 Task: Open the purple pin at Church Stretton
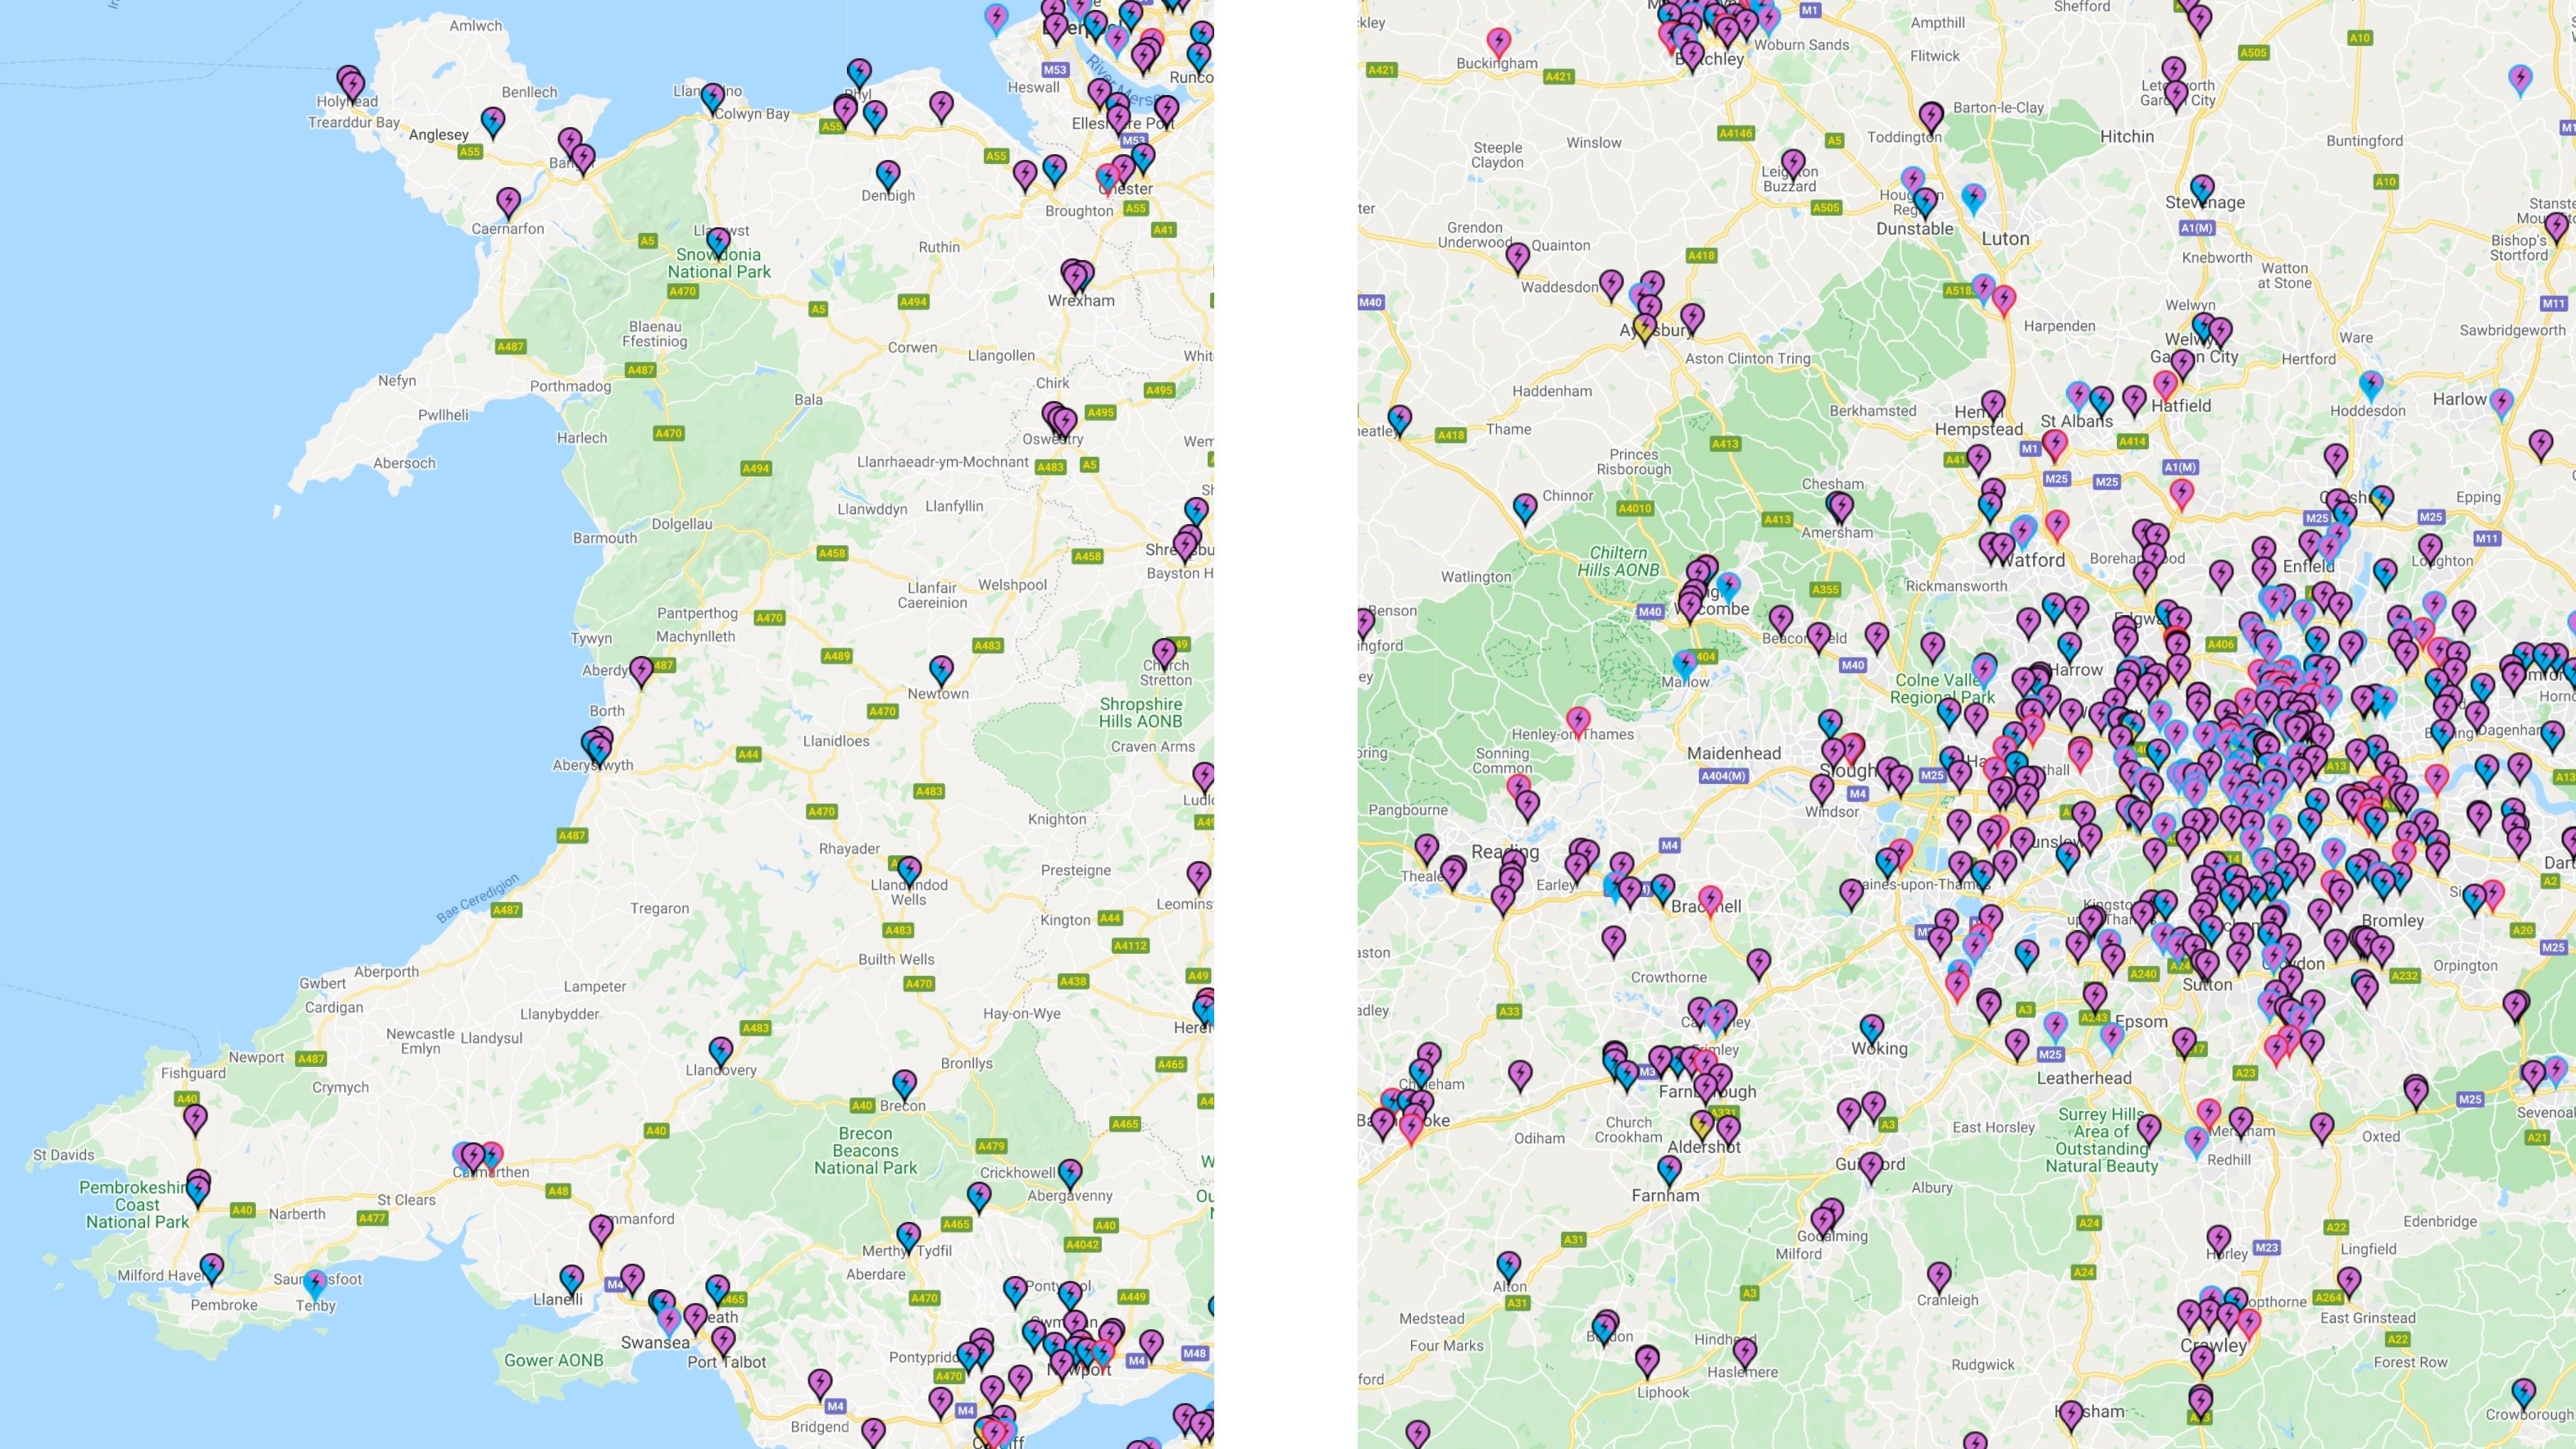(1164, 653)
